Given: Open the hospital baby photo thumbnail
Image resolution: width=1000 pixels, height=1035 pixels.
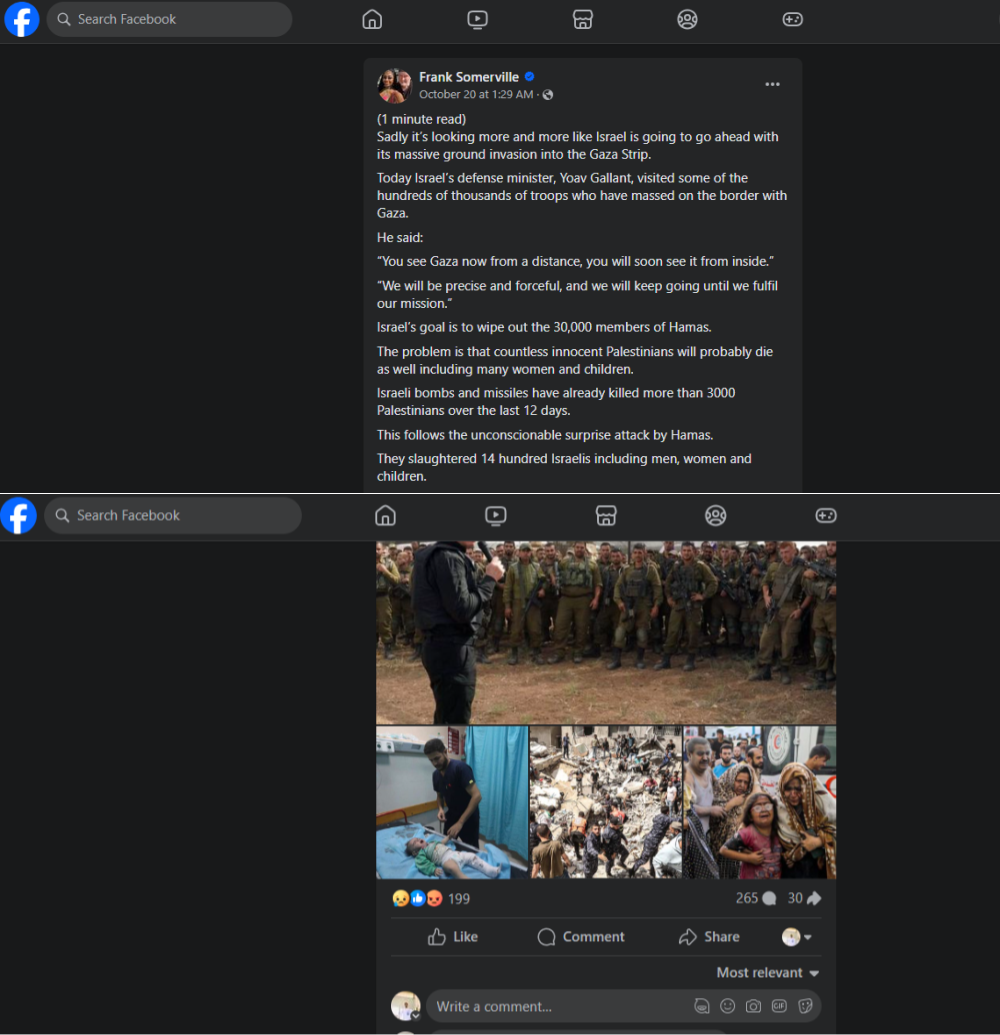Looking at the screenshot, I should 452,803.
